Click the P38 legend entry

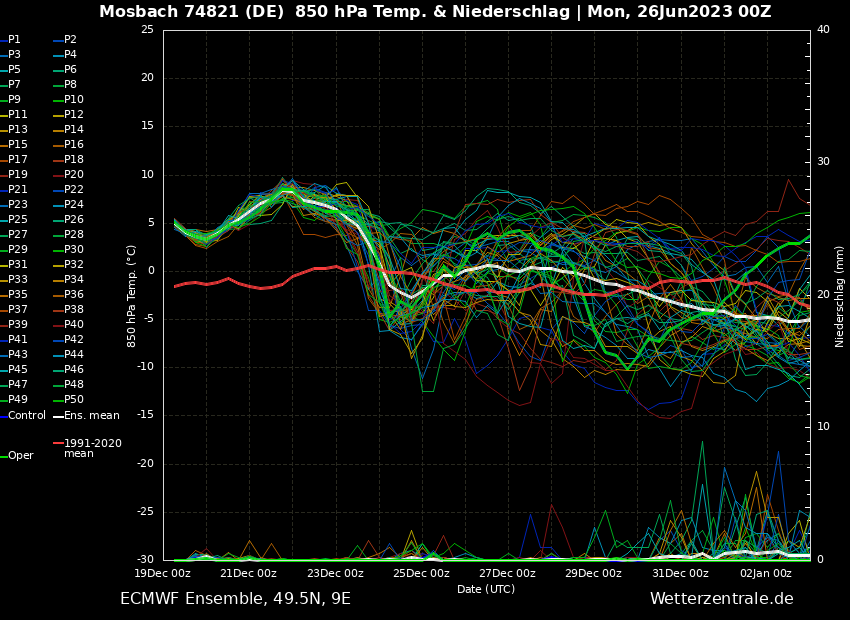[74, 310]
